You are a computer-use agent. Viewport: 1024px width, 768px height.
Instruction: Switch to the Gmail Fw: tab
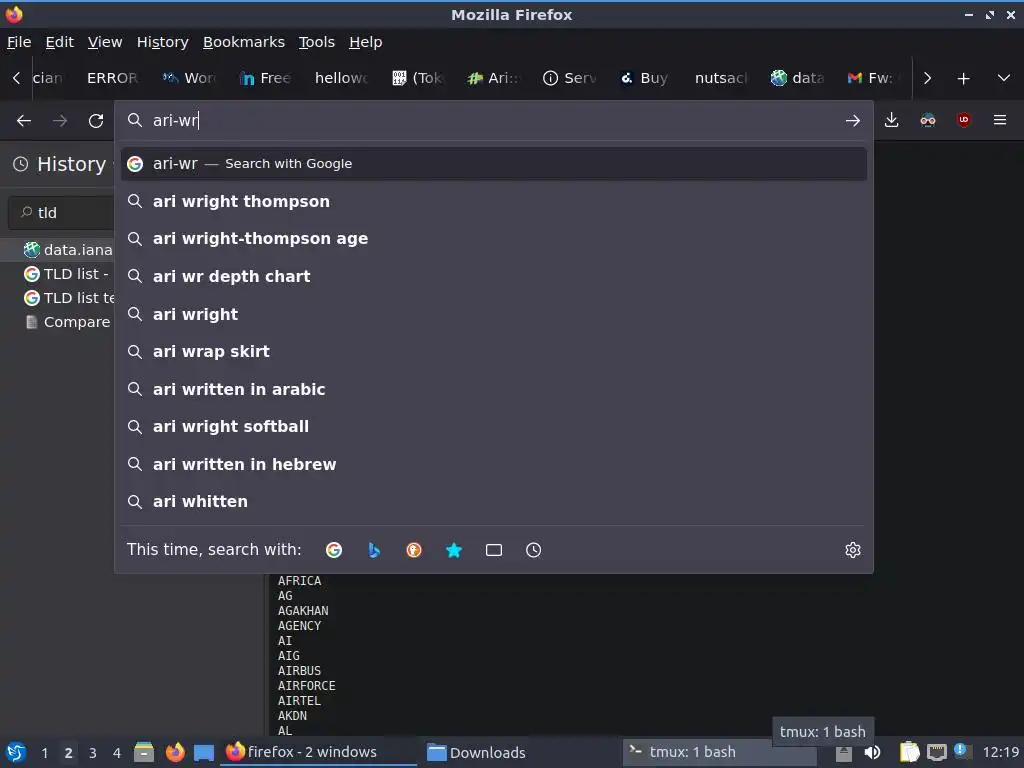coord(873,78)
